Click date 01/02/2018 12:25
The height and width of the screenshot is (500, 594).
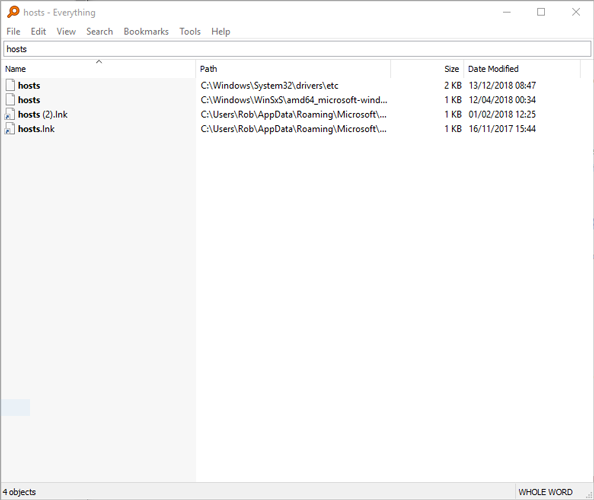click(x=502, y=114)
